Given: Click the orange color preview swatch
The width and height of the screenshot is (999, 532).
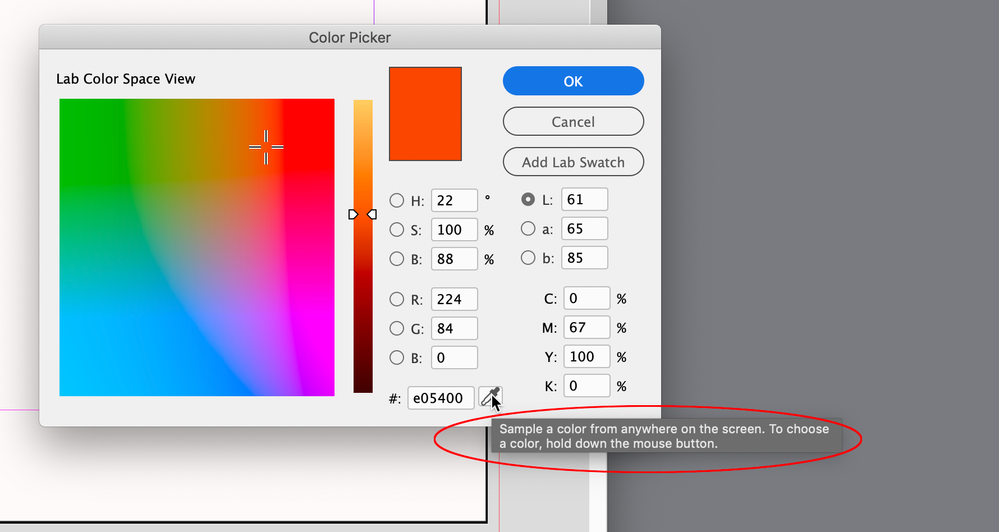Looking at the screenshot, I should tap(425, 113).
